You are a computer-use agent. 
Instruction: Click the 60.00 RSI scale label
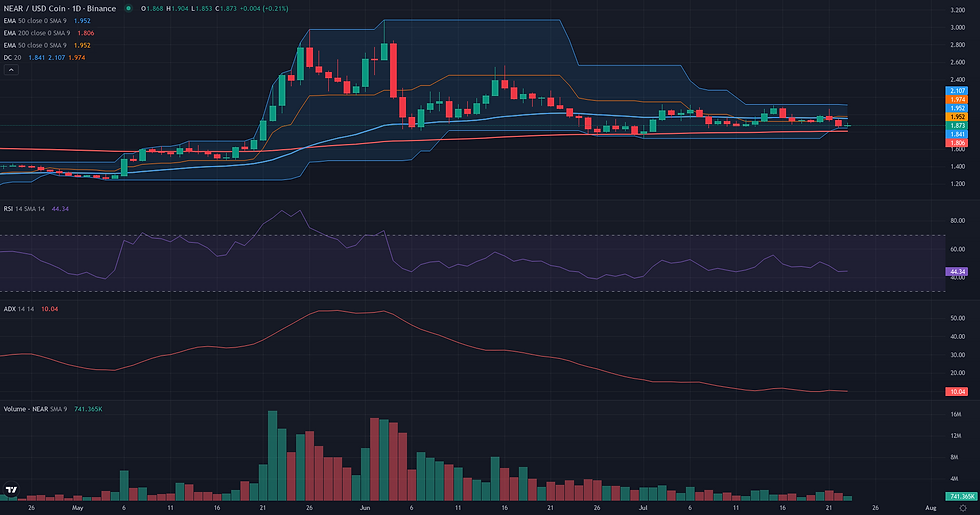tap(958, 249)
